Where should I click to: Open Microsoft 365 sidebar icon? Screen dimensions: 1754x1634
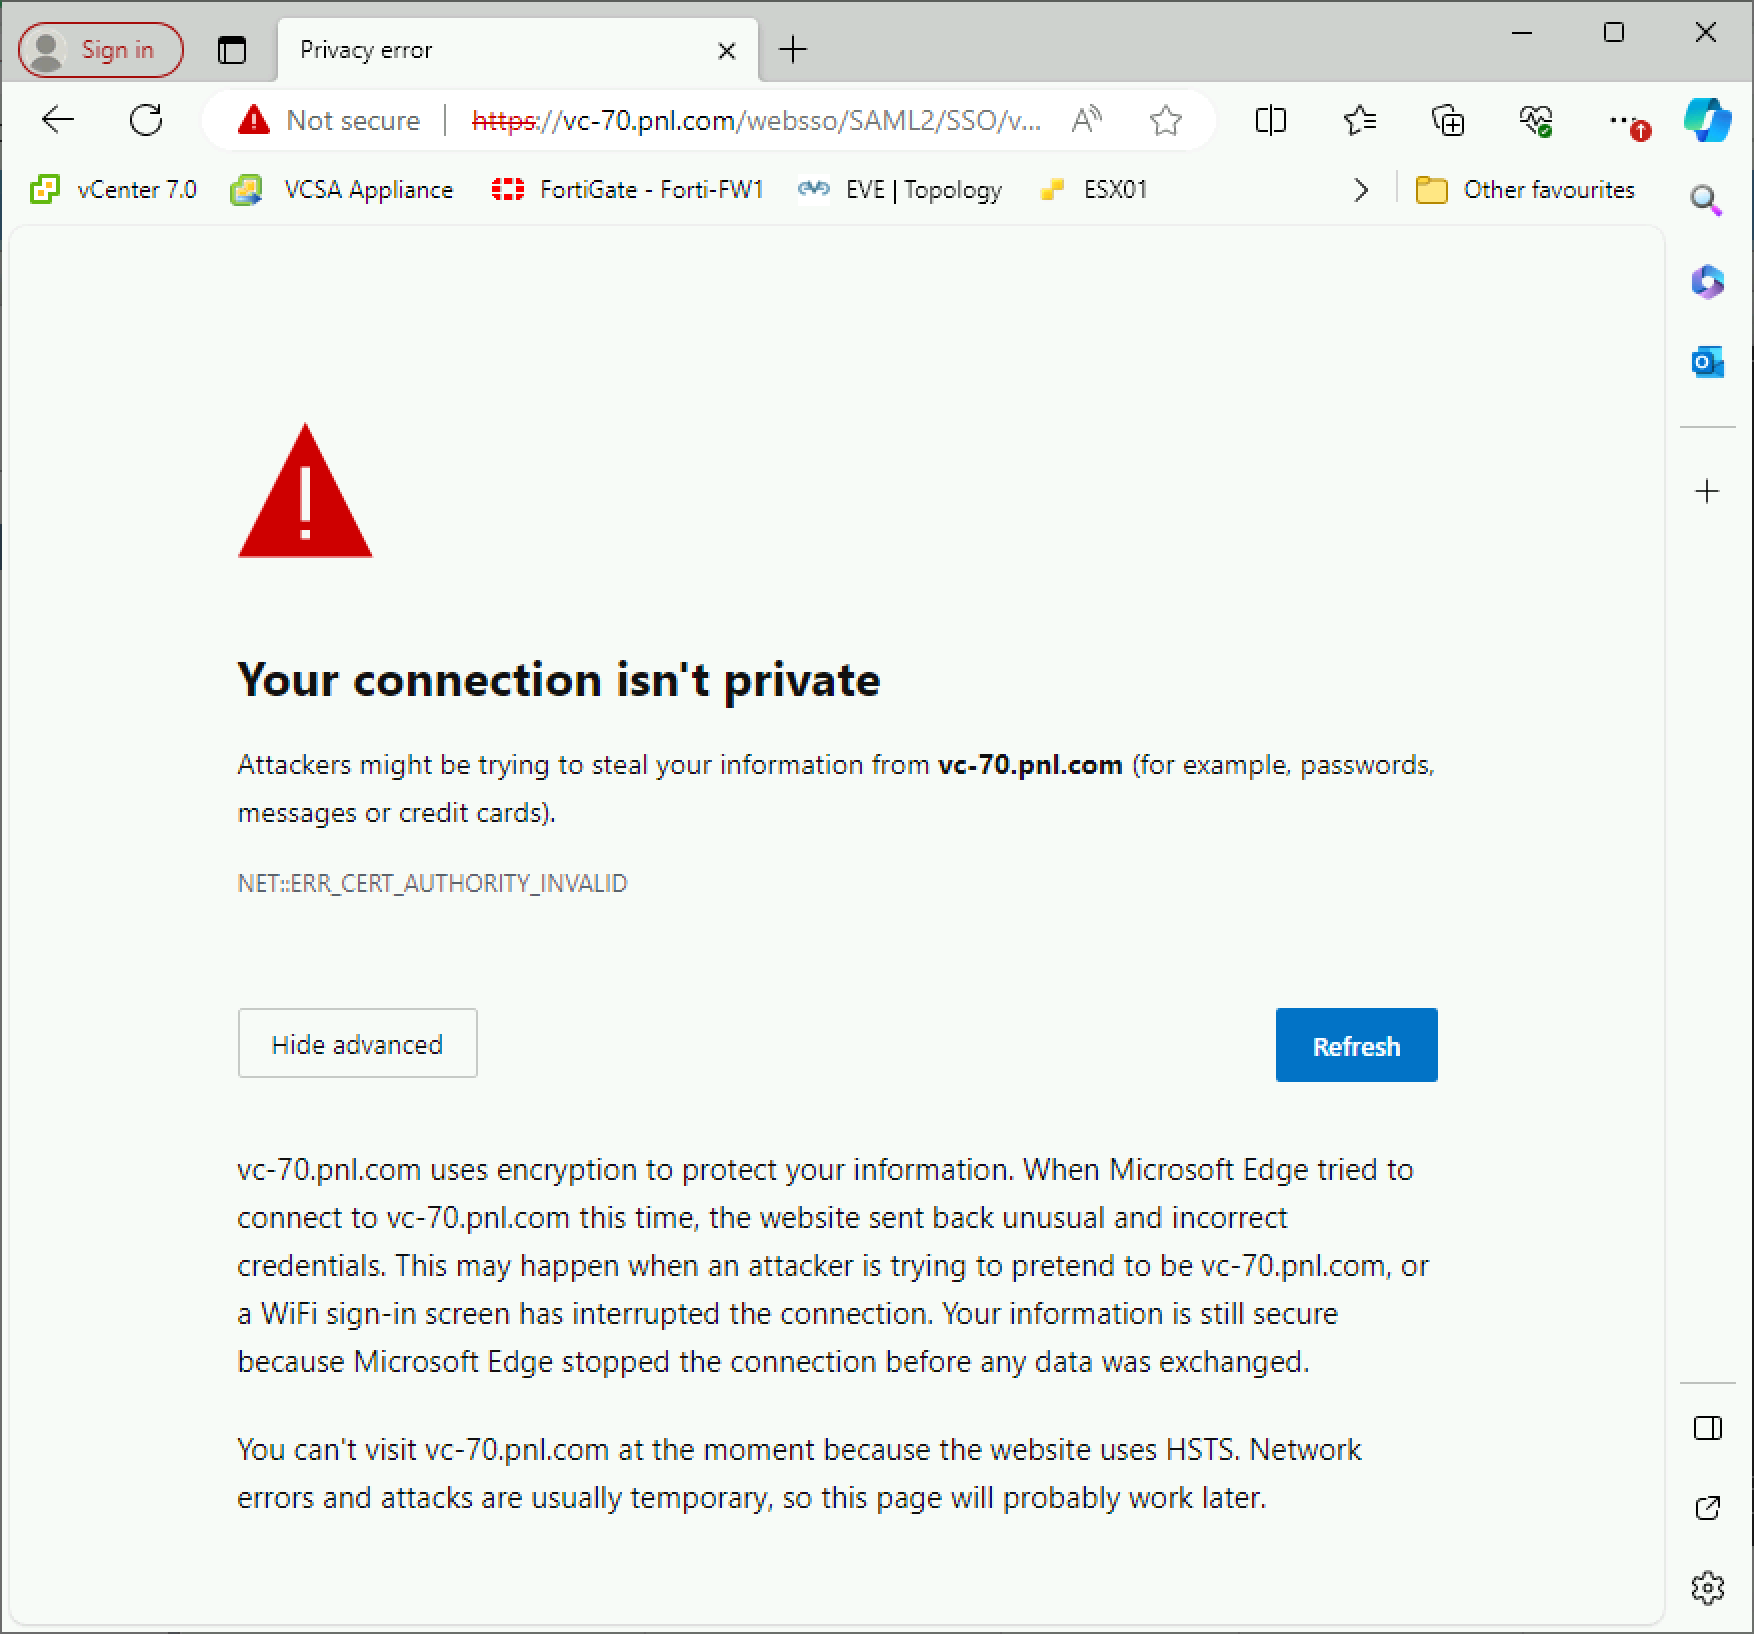click(1707, 282)
